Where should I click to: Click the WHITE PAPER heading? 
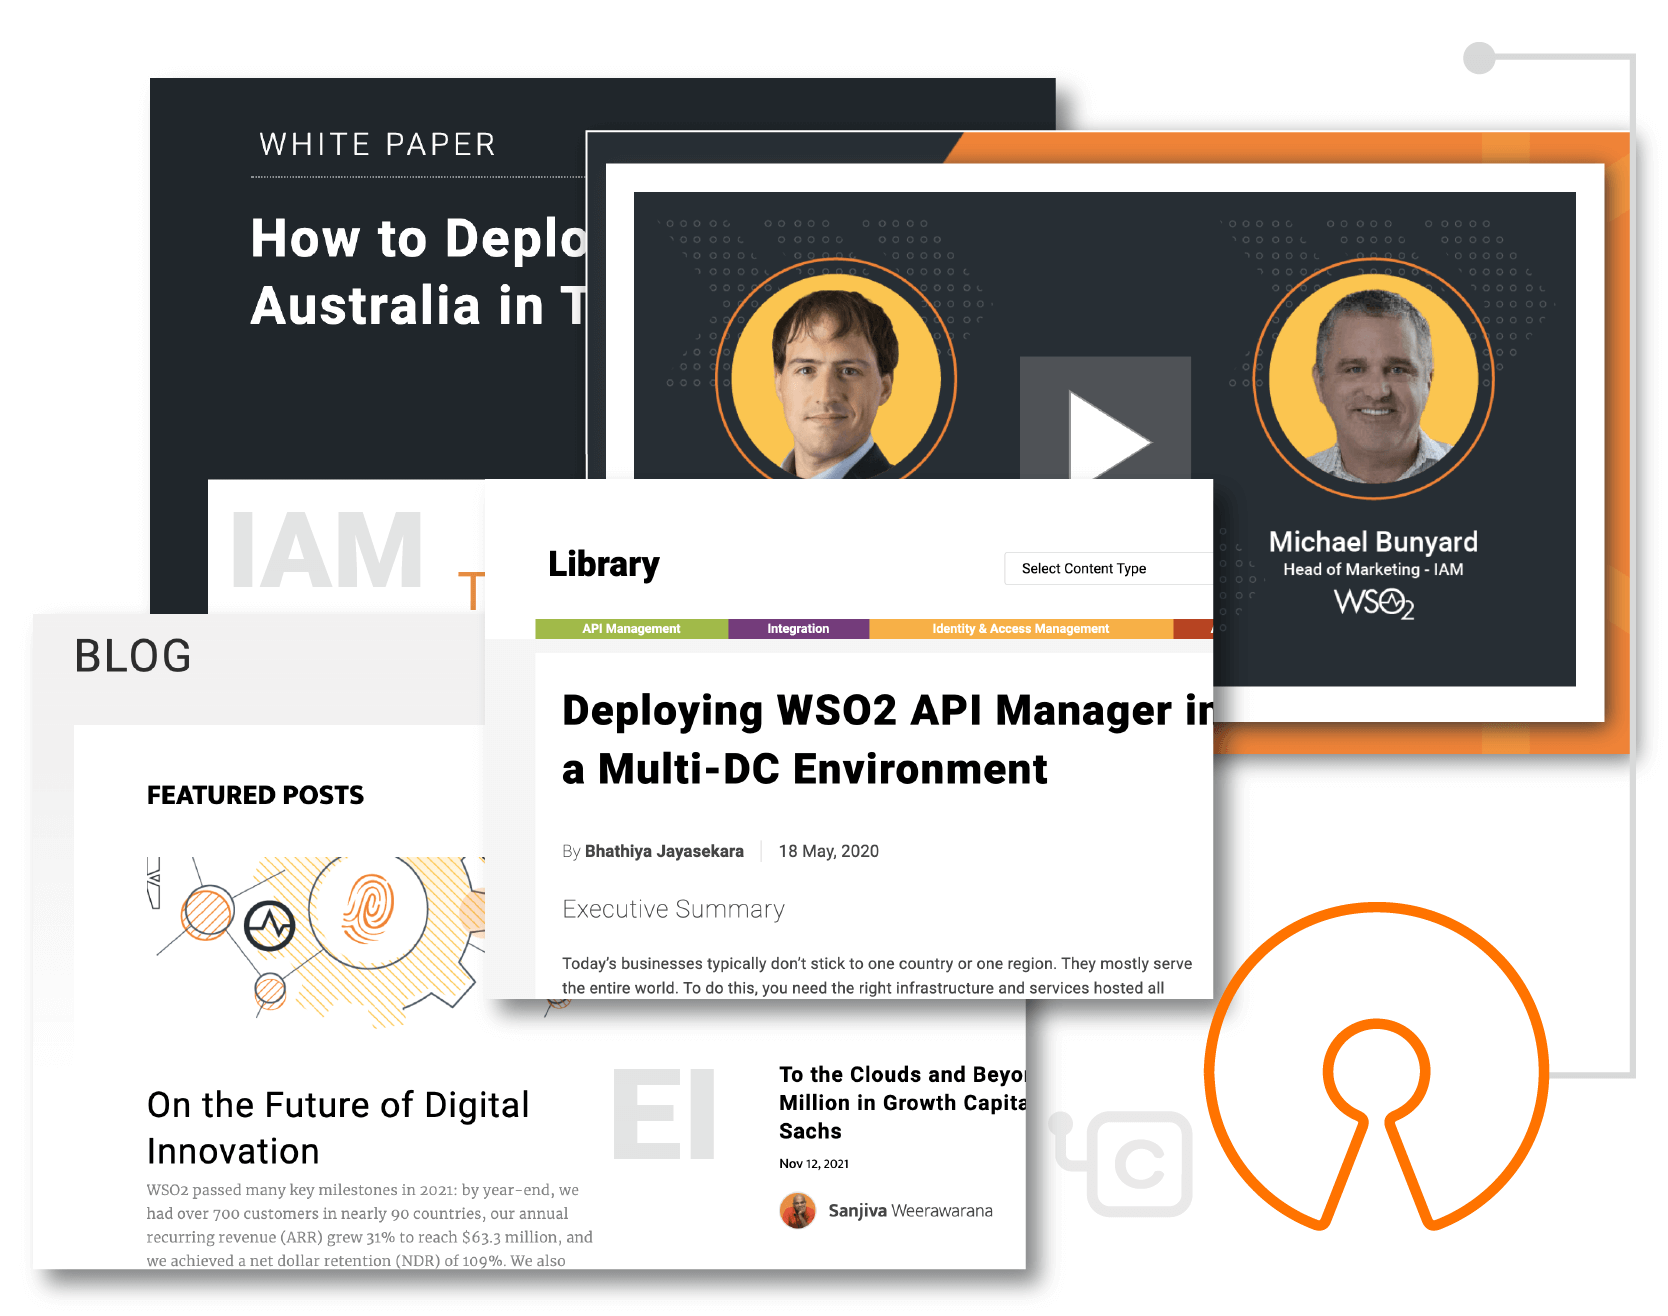tap(378, 144)
